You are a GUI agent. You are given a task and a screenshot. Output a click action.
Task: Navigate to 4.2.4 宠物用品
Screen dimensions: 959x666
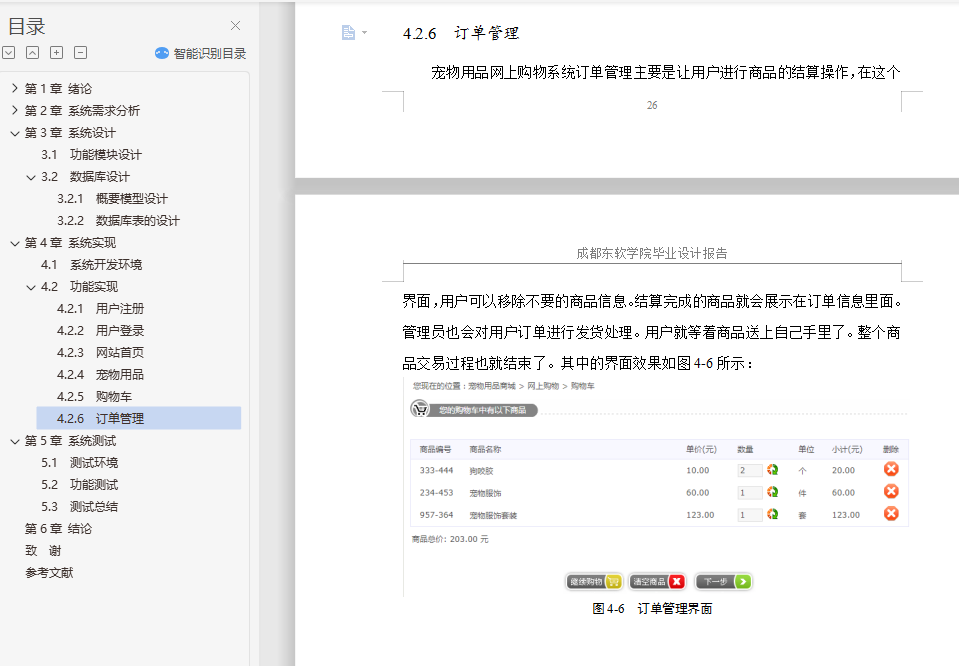click(x=100, y=375)
